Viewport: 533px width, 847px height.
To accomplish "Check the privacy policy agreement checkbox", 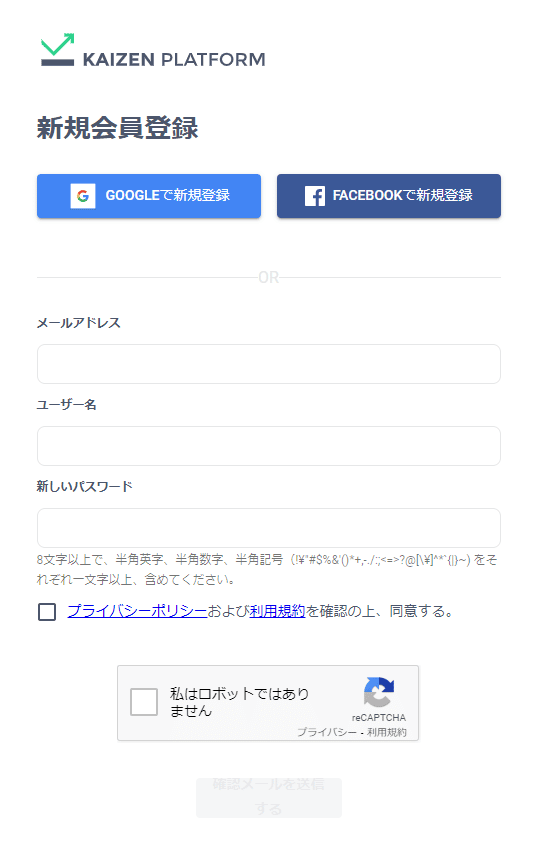I will 47,612.
